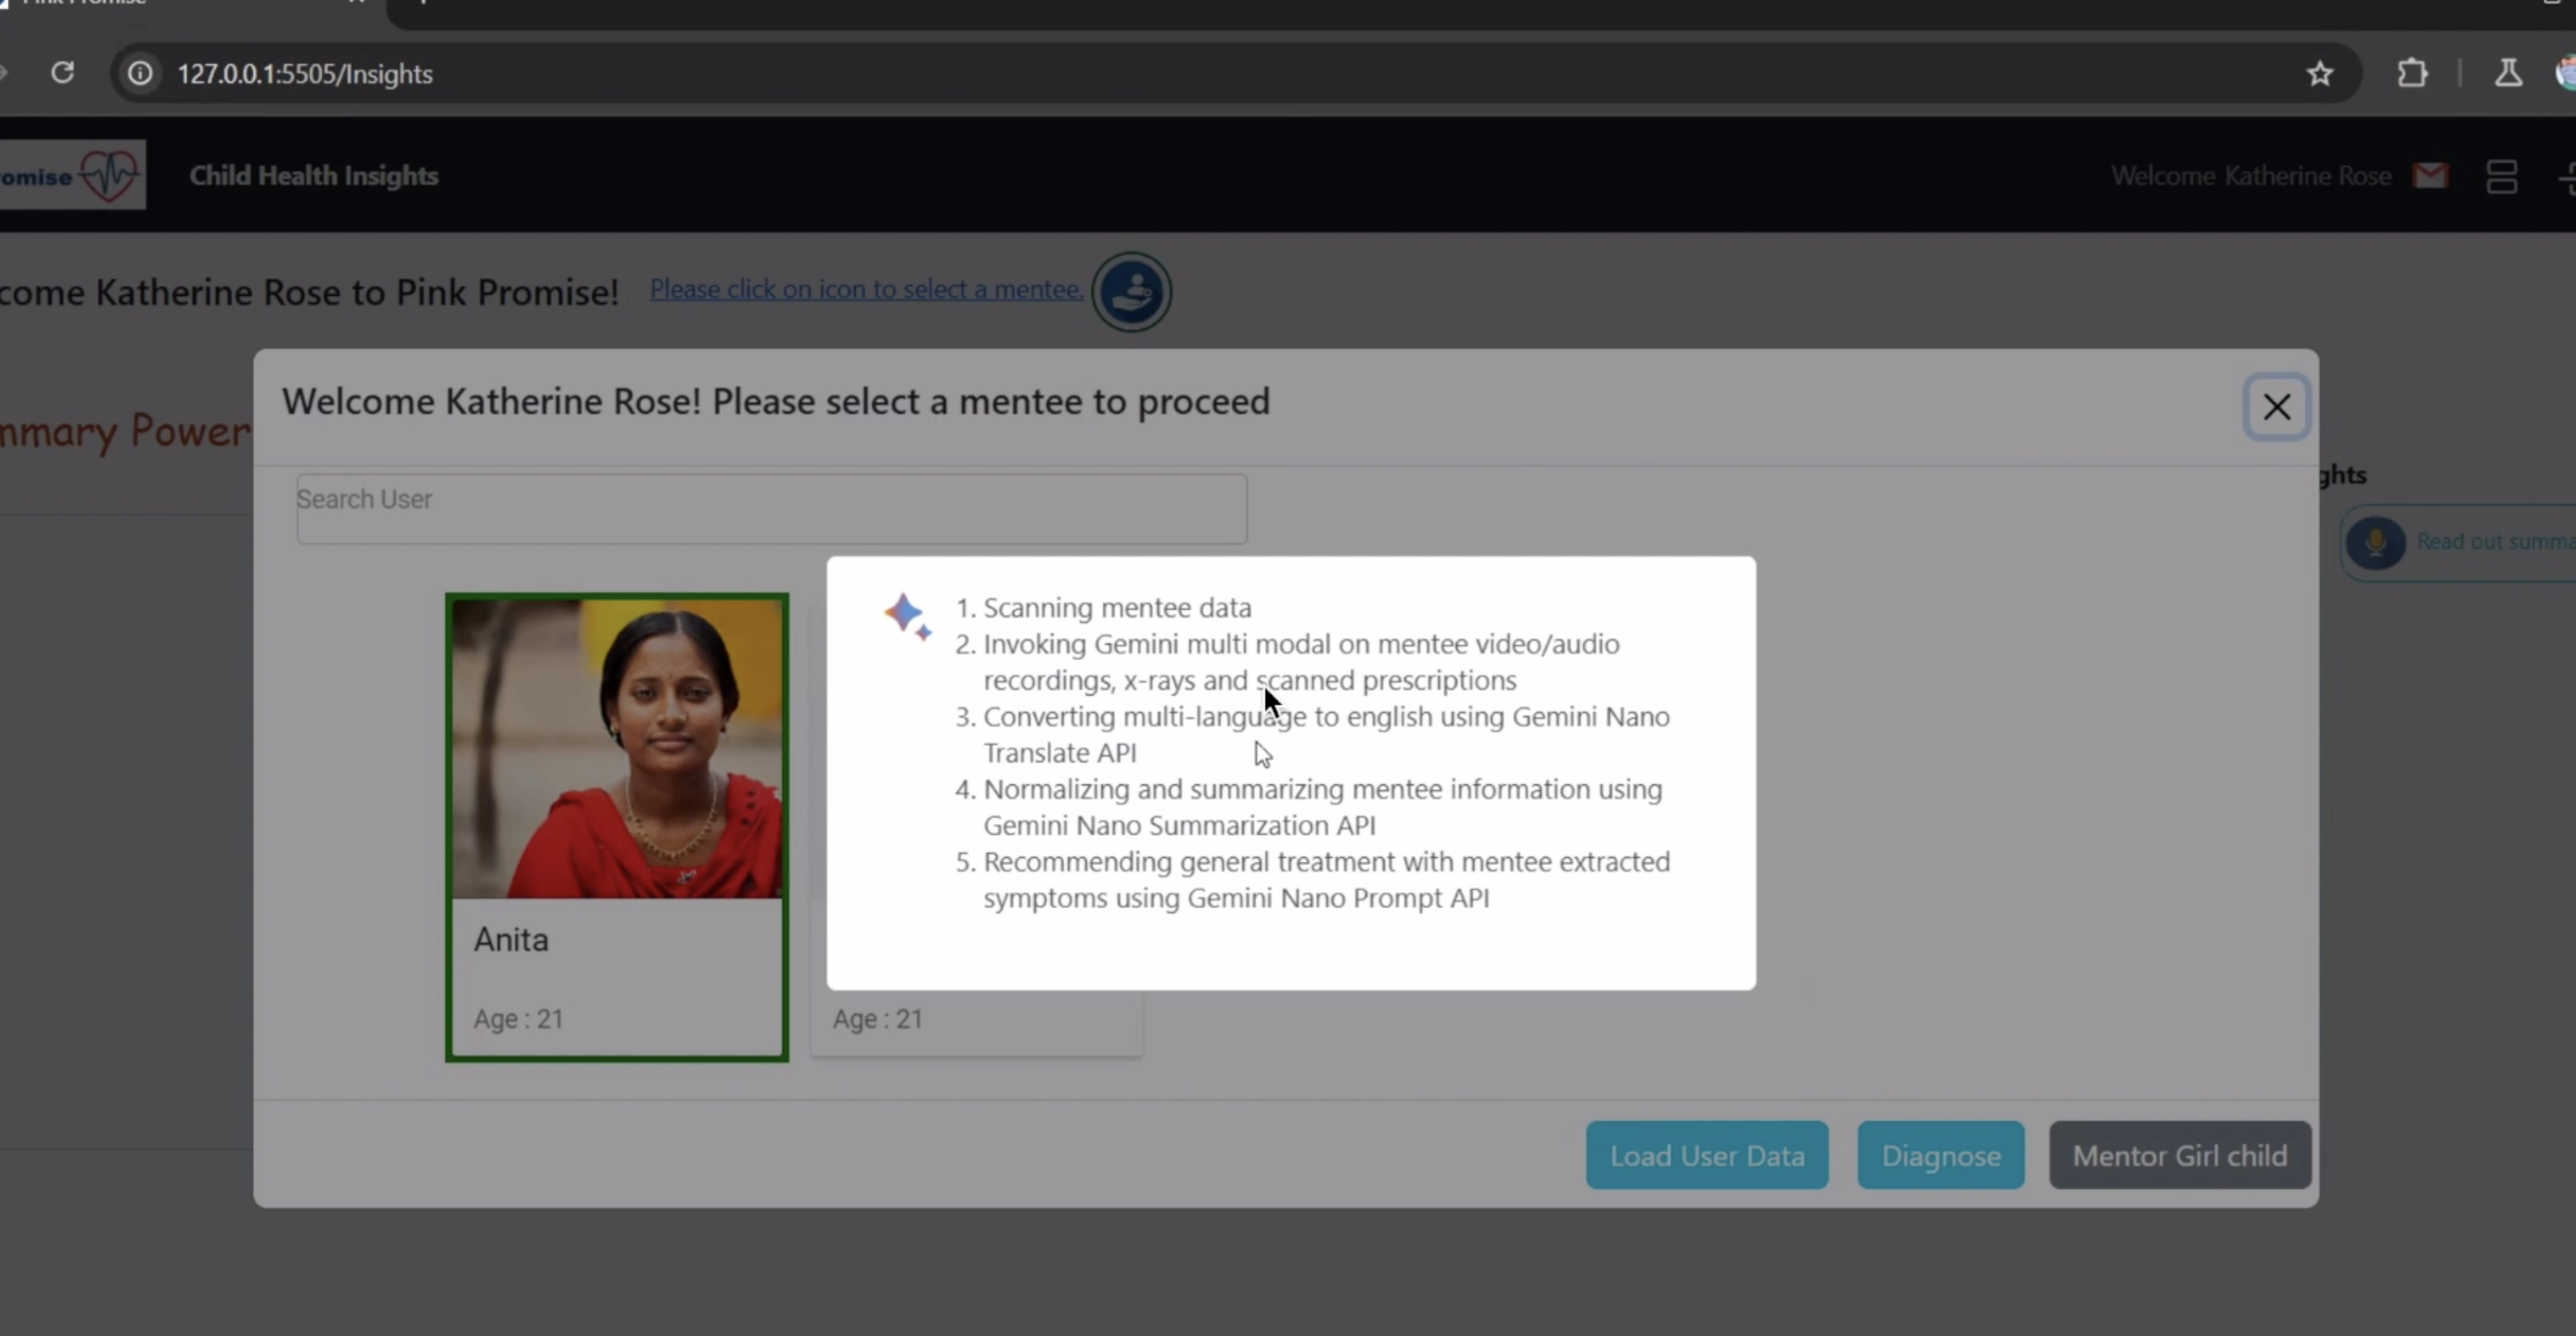This screenshot has width=2576, height=1336.
Task: Click the Gemini sparkle icon
Action: coord(906,616)
